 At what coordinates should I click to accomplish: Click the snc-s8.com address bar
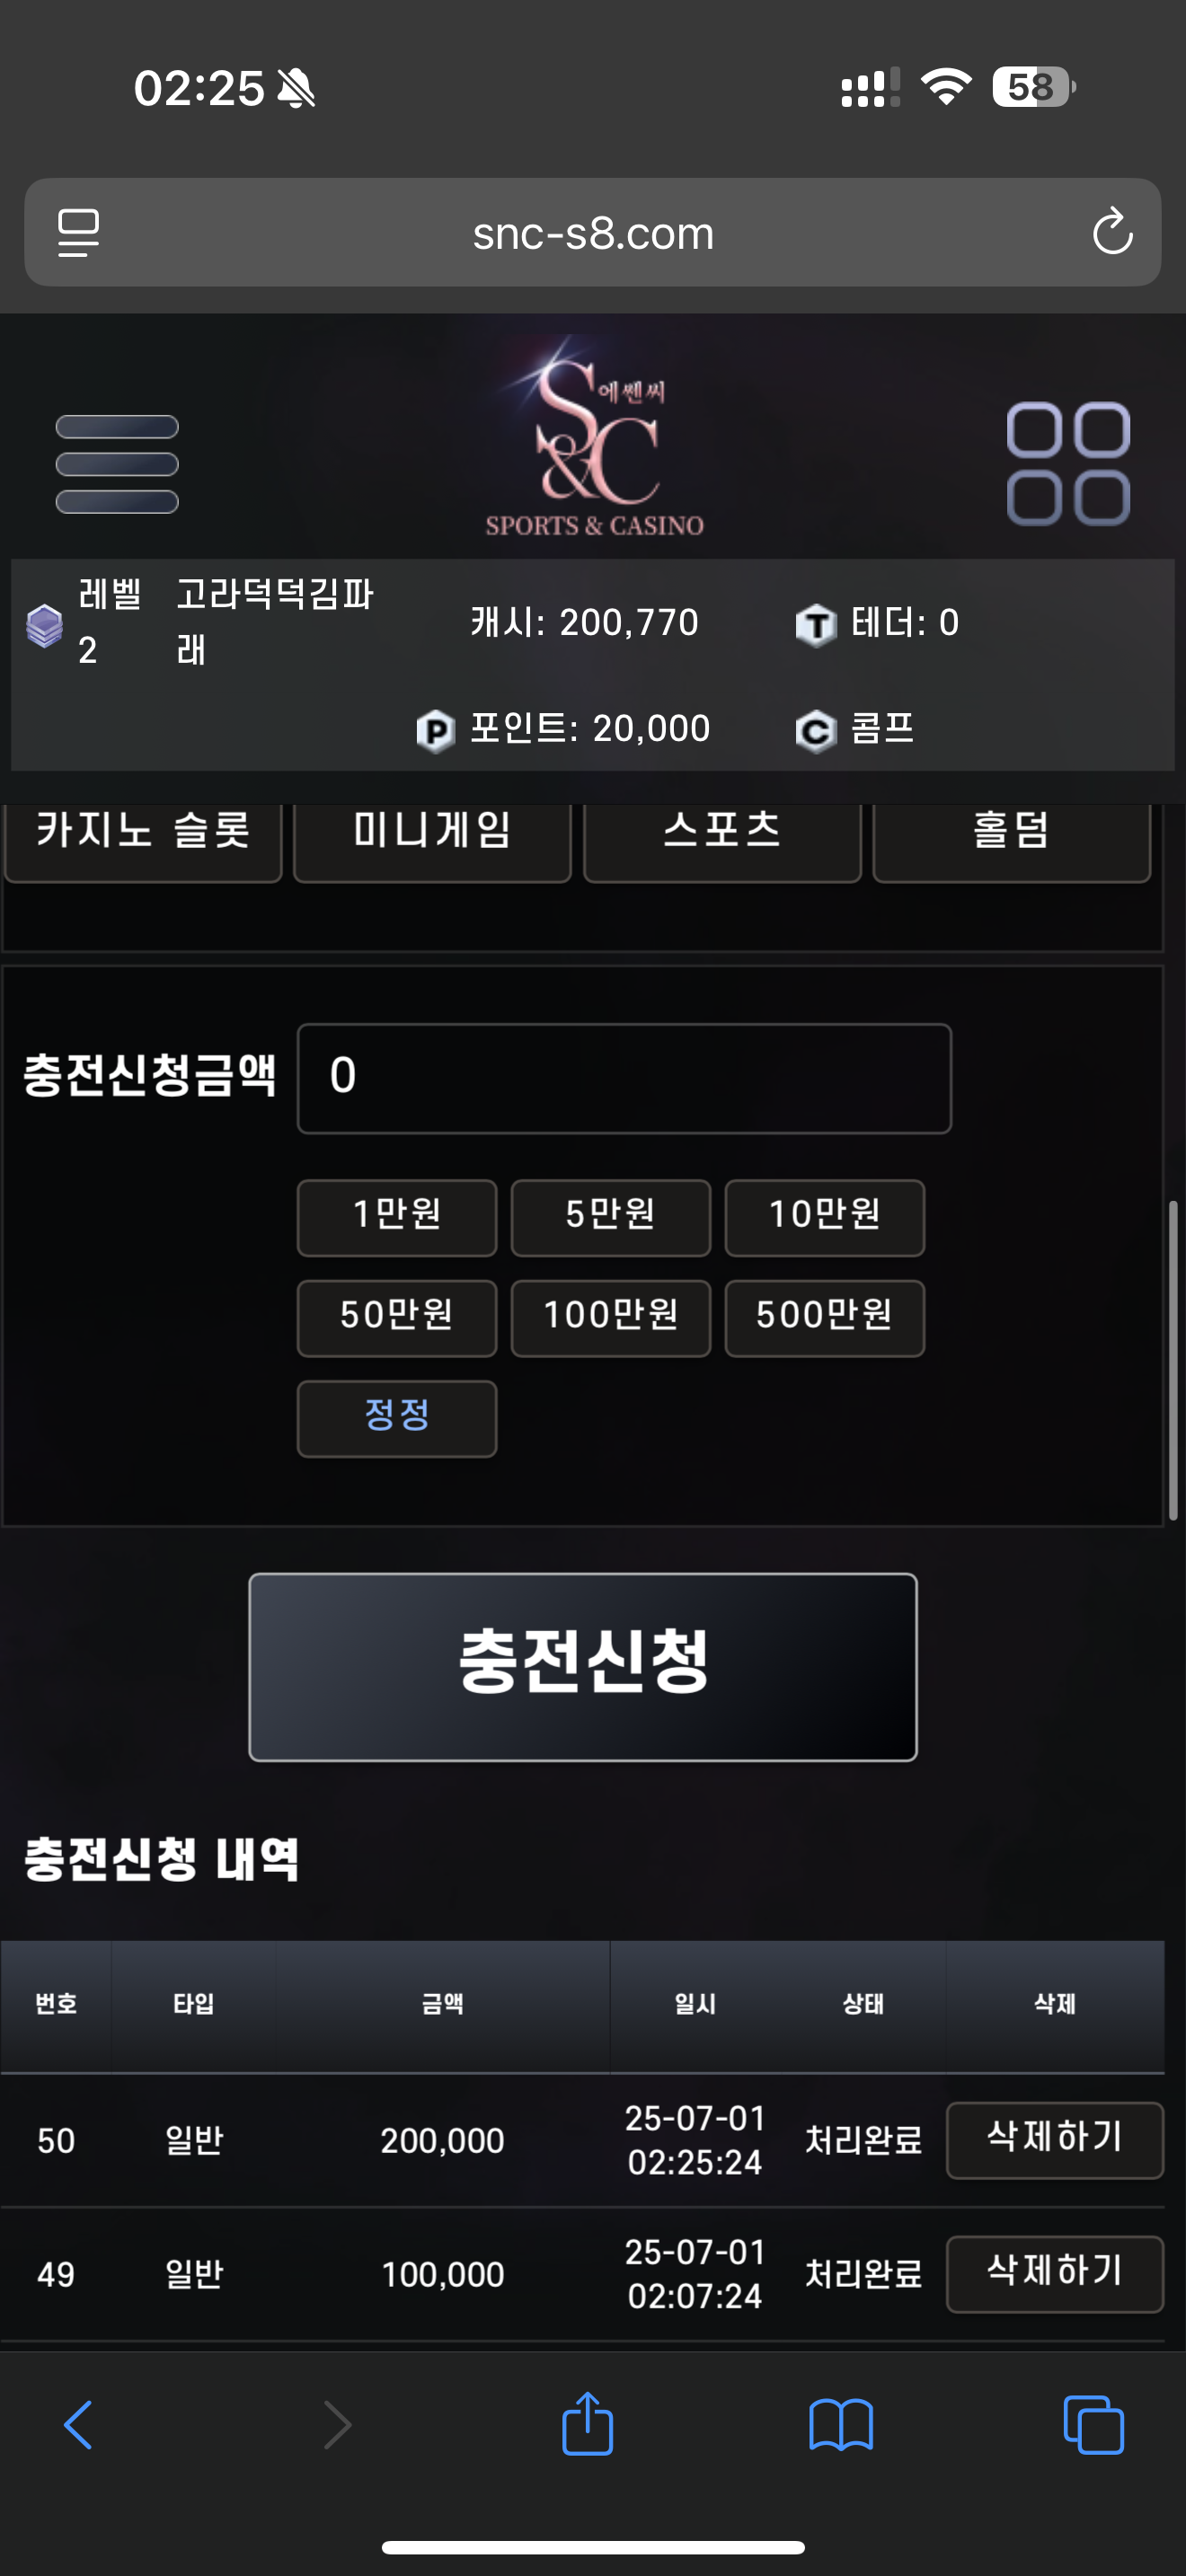tap(593, 232)
